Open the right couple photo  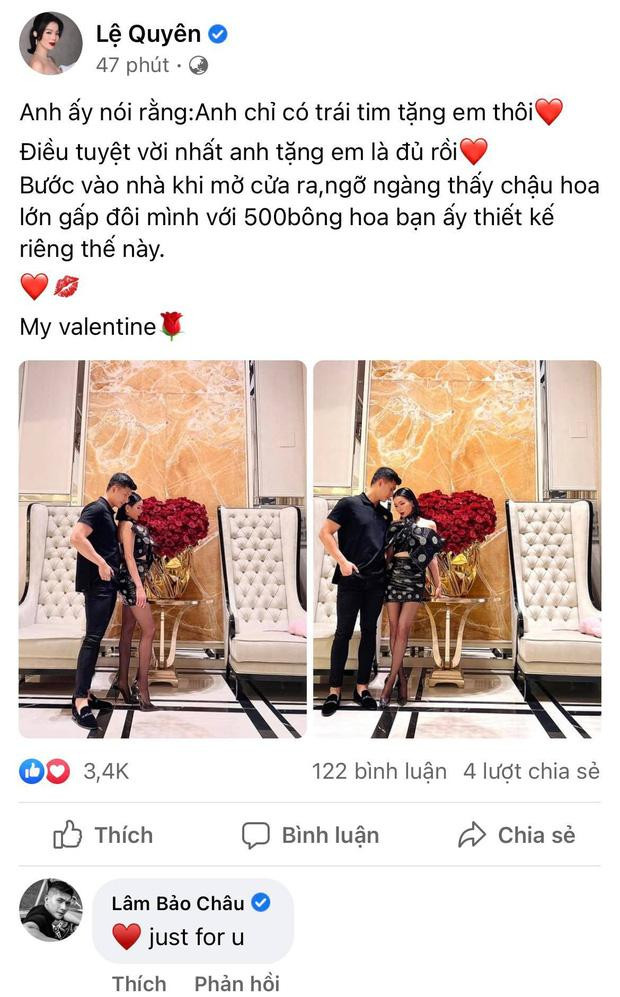click(457, 549)
